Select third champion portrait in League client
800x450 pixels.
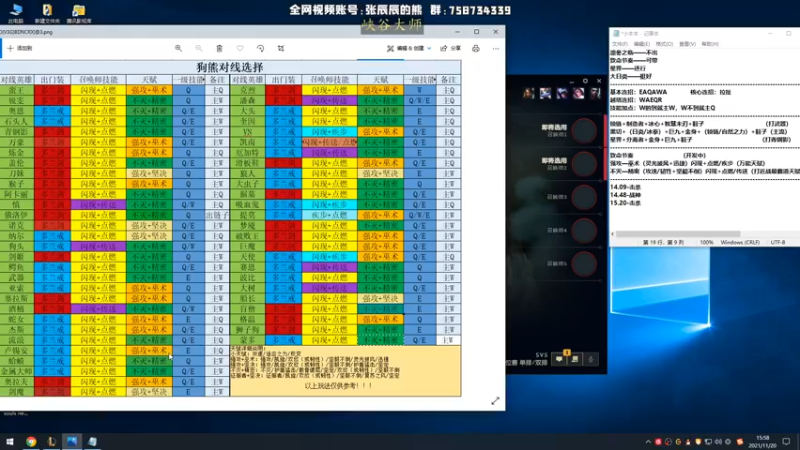(x=562, y=93)
